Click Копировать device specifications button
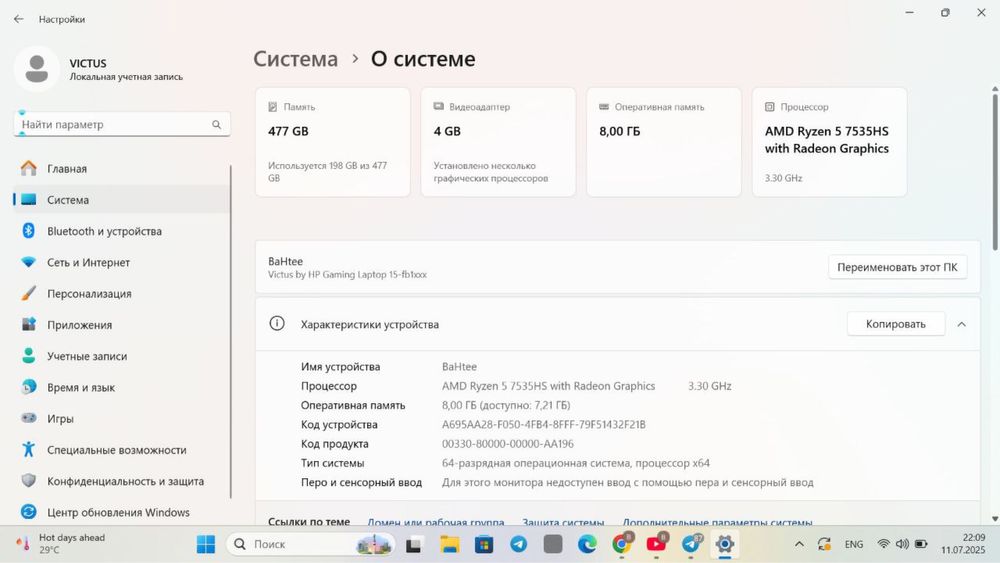 click(895, 324)
